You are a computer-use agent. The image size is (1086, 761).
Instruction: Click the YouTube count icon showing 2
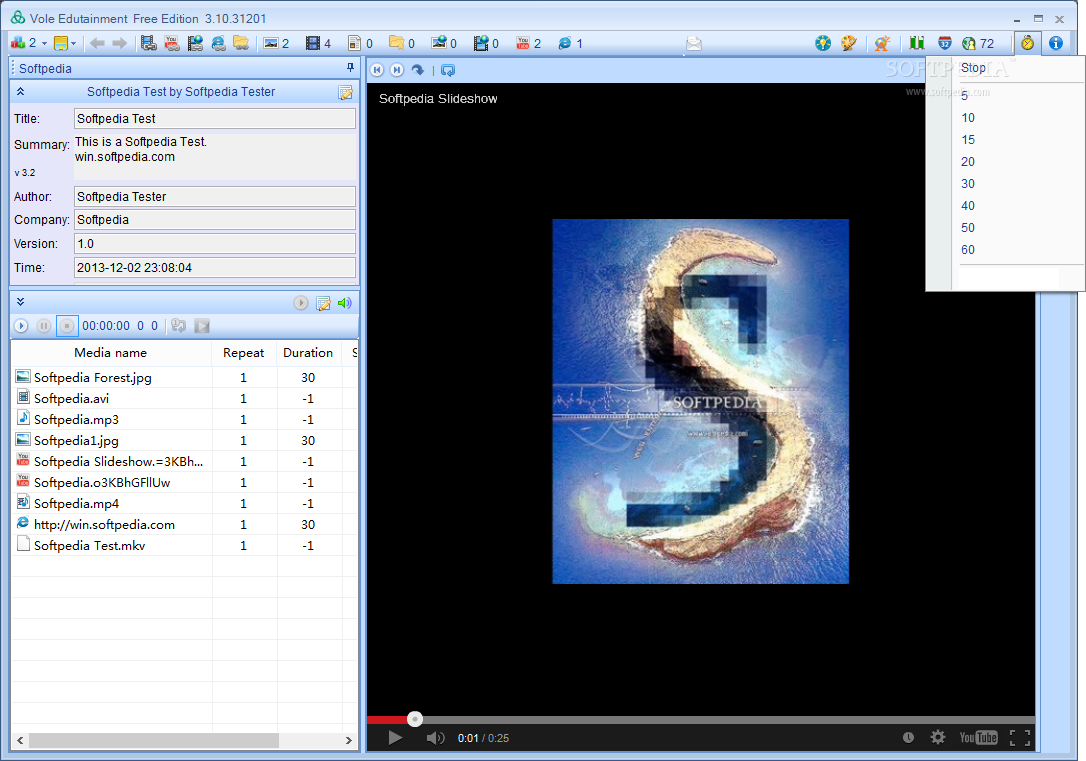[523, 43]
